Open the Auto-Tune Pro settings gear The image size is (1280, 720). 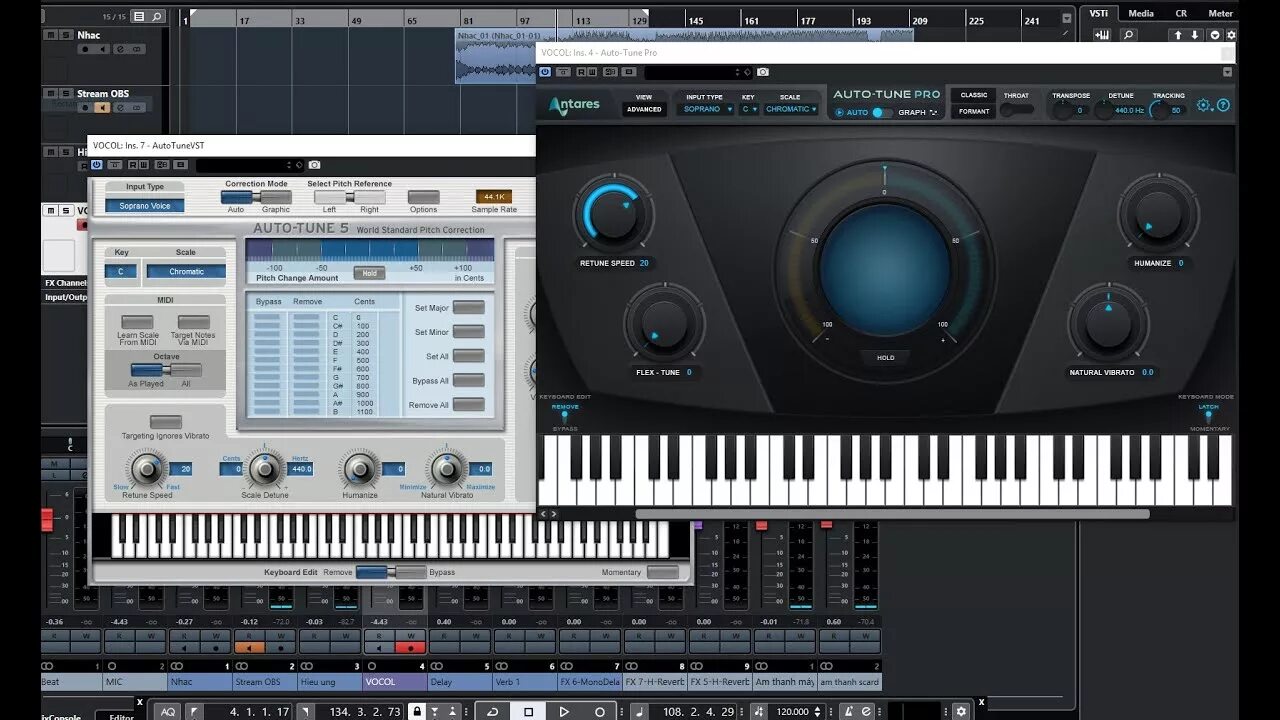click(x=1204, y=104)
